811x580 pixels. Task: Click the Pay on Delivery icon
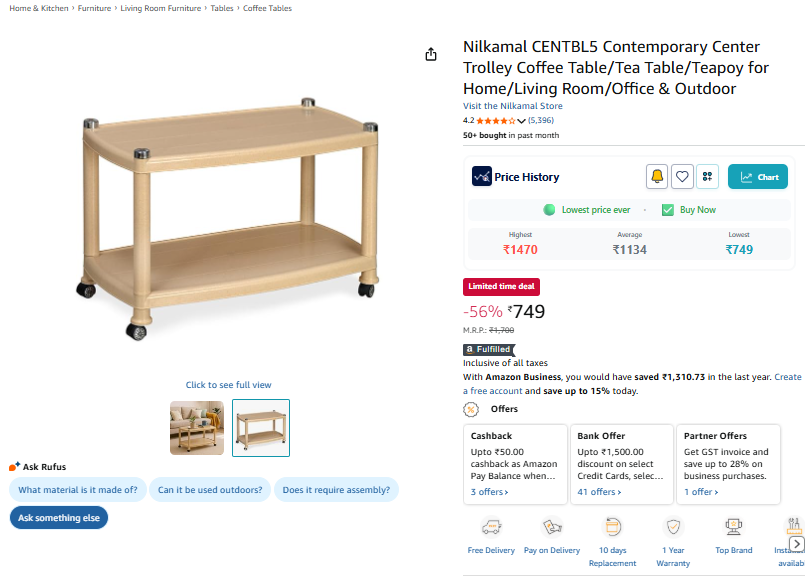552,527
